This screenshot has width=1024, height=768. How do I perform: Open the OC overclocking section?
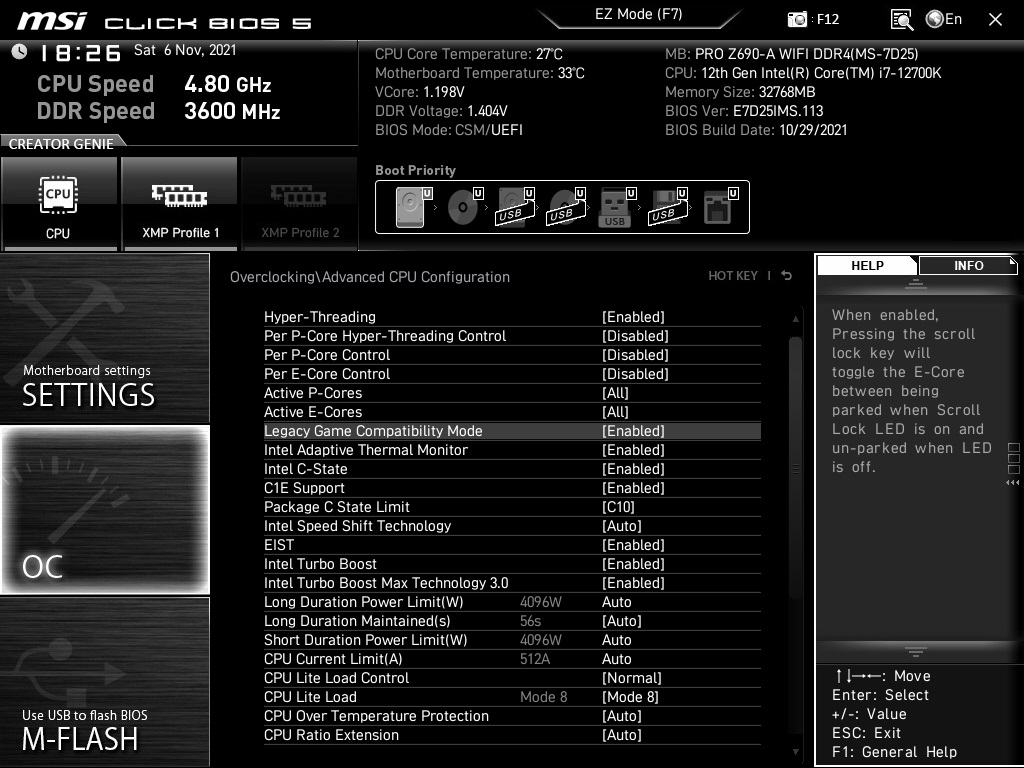(104, 510)
